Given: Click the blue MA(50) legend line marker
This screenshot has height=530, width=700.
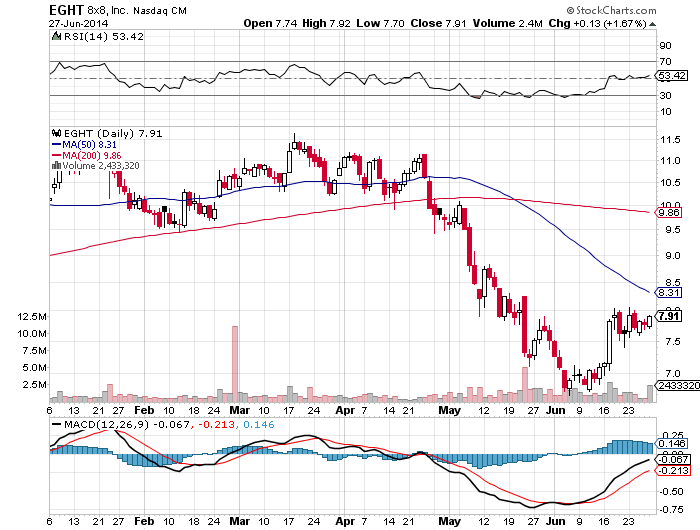Looking at the screenshot, I should [56, 145].
